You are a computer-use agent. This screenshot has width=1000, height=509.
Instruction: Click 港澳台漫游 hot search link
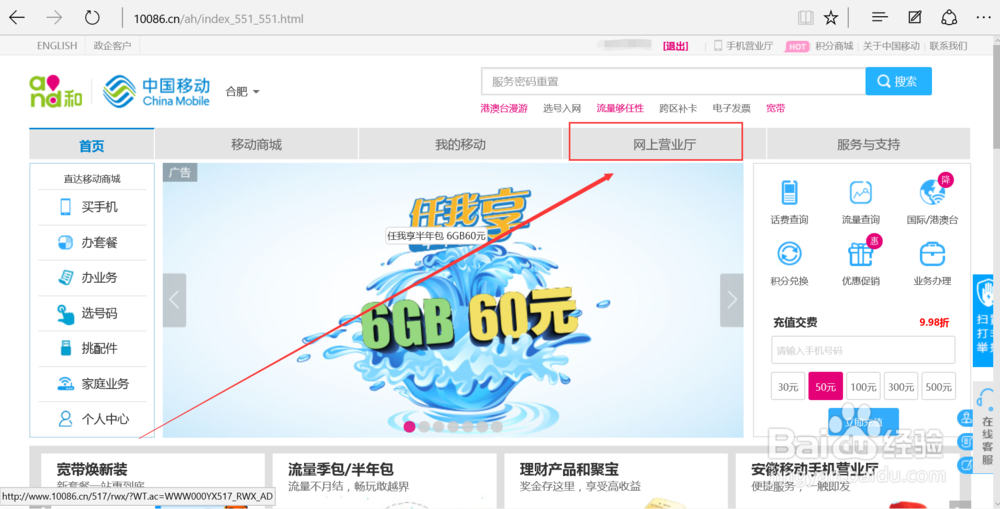(504, 108)
